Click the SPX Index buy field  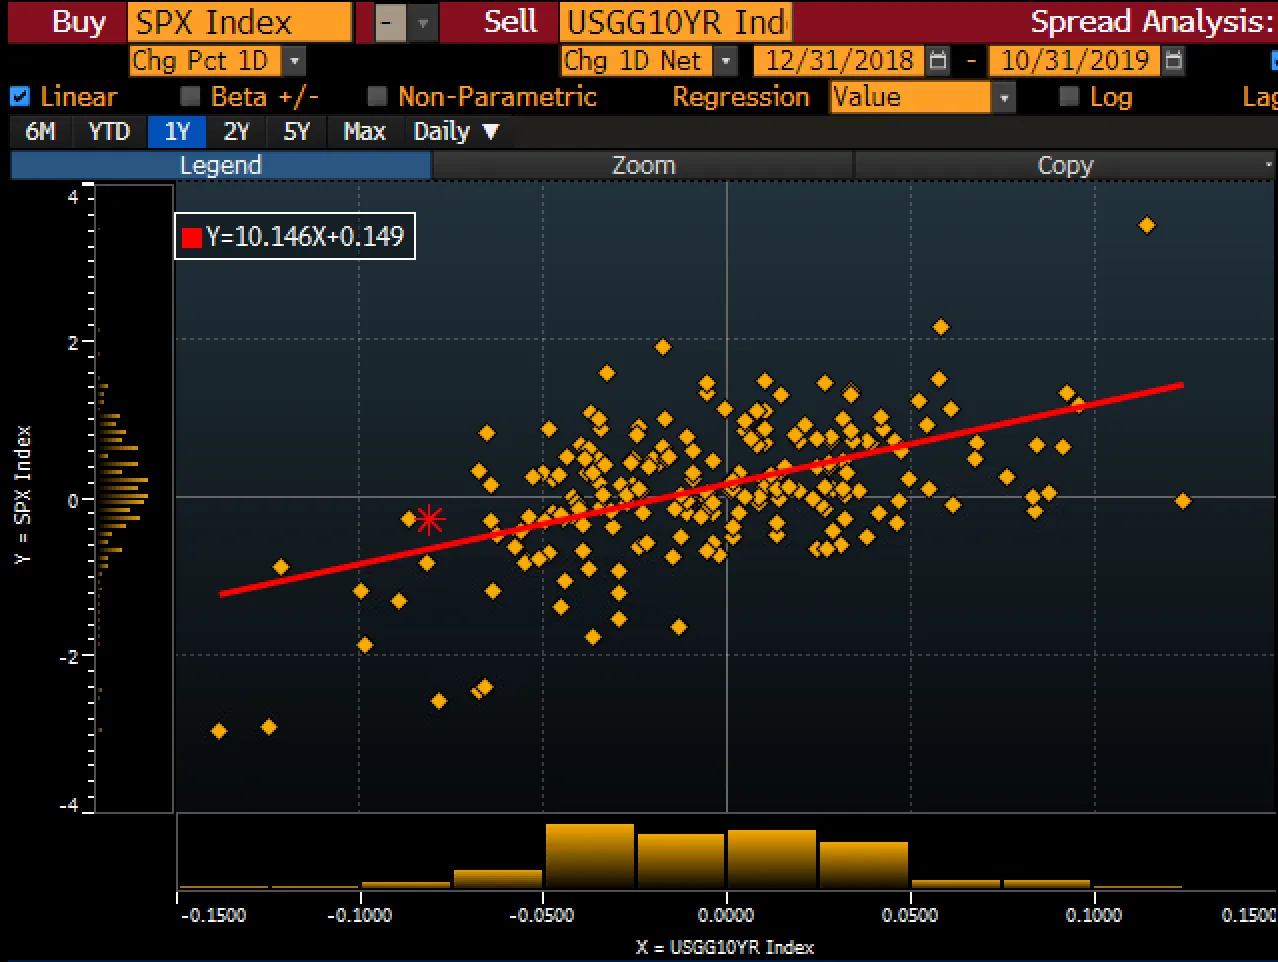[239, 22]
